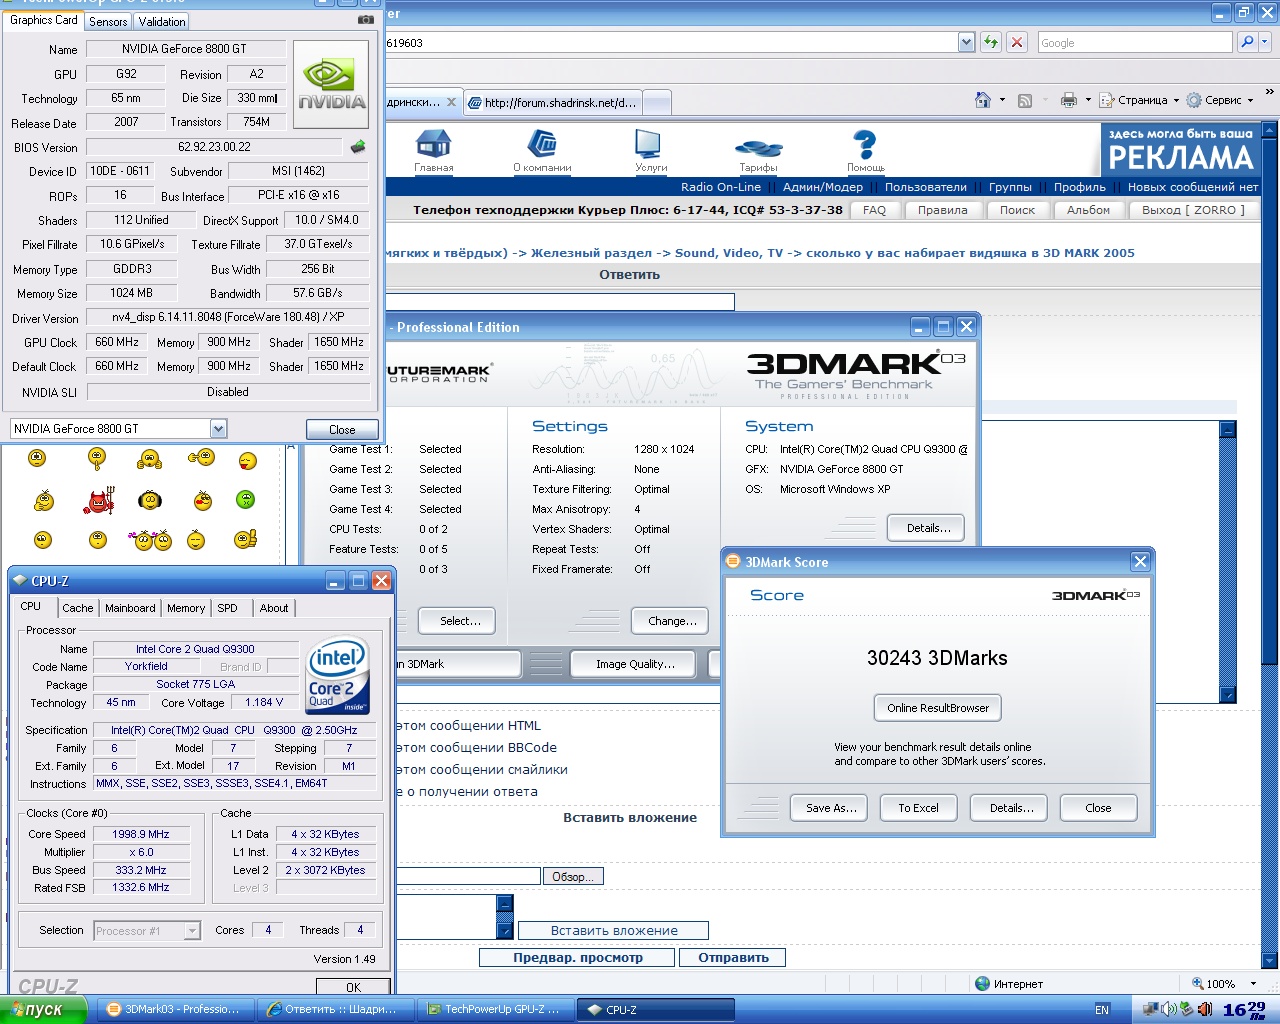Click the Отправить submit button on forum

coord(733,958)
